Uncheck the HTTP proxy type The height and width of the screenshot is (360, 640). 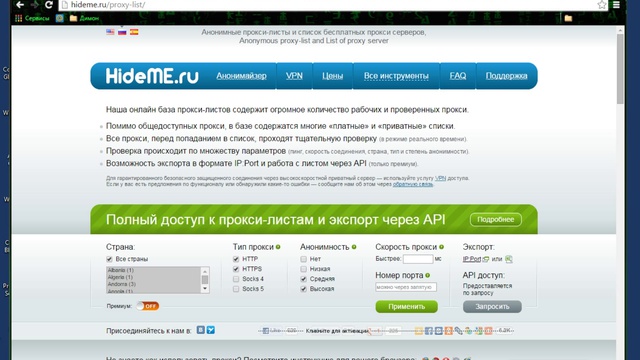pos(236,259)
